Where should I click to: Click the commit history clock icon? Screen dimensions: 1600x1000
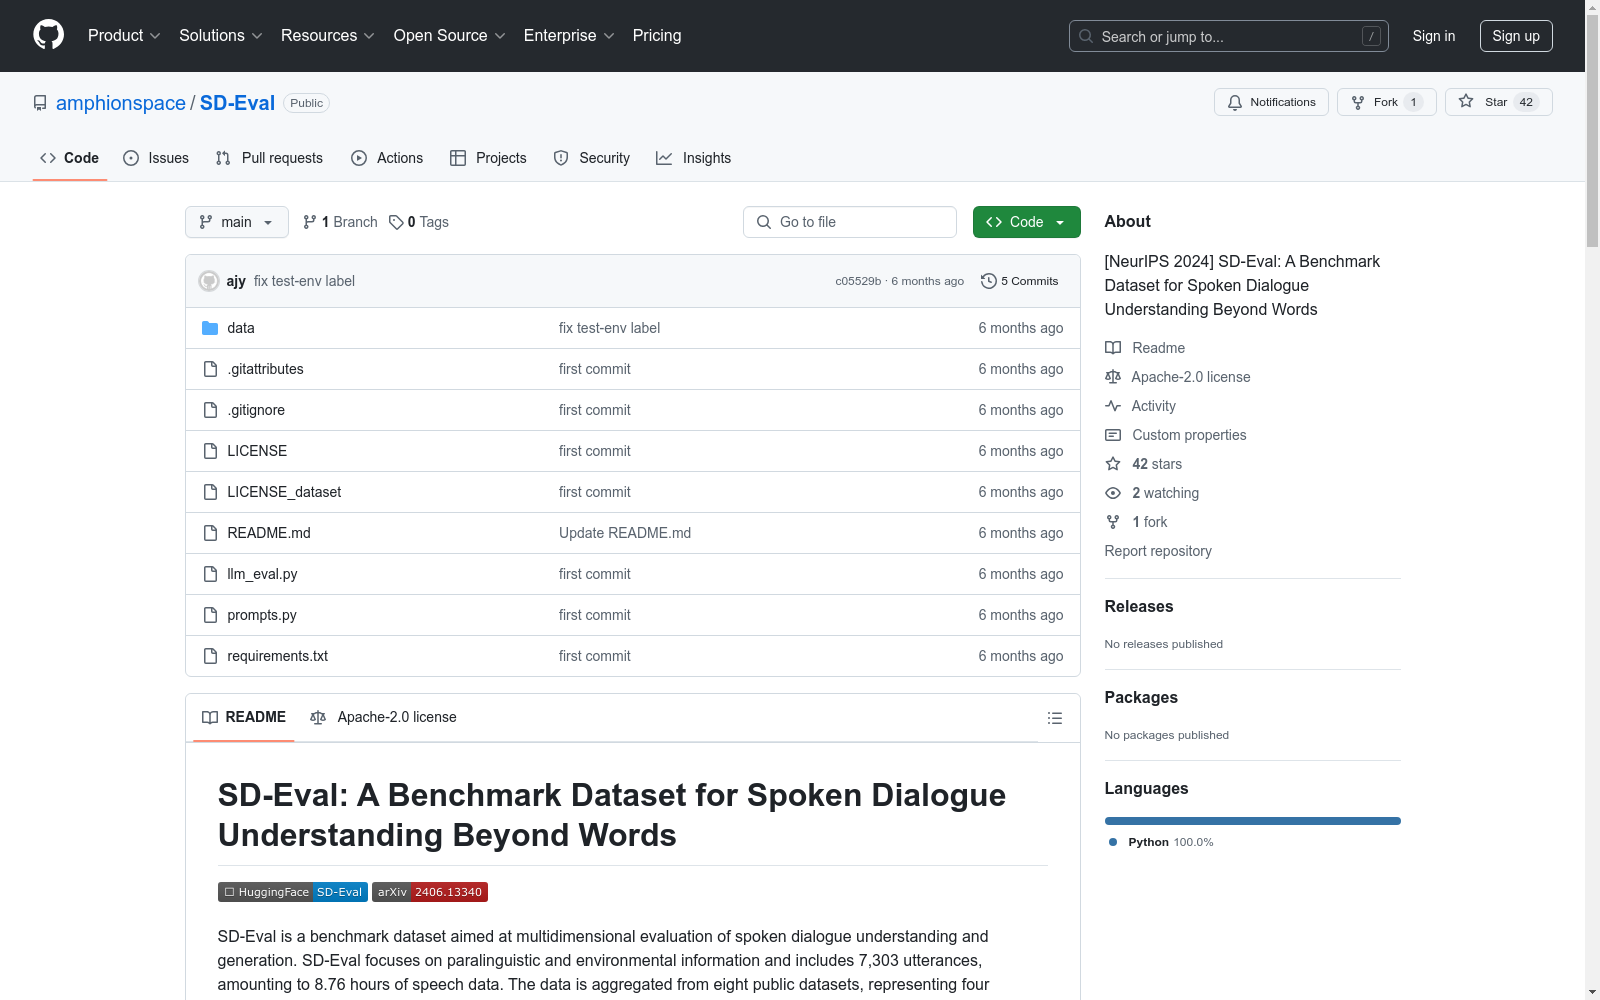[989, 281]
